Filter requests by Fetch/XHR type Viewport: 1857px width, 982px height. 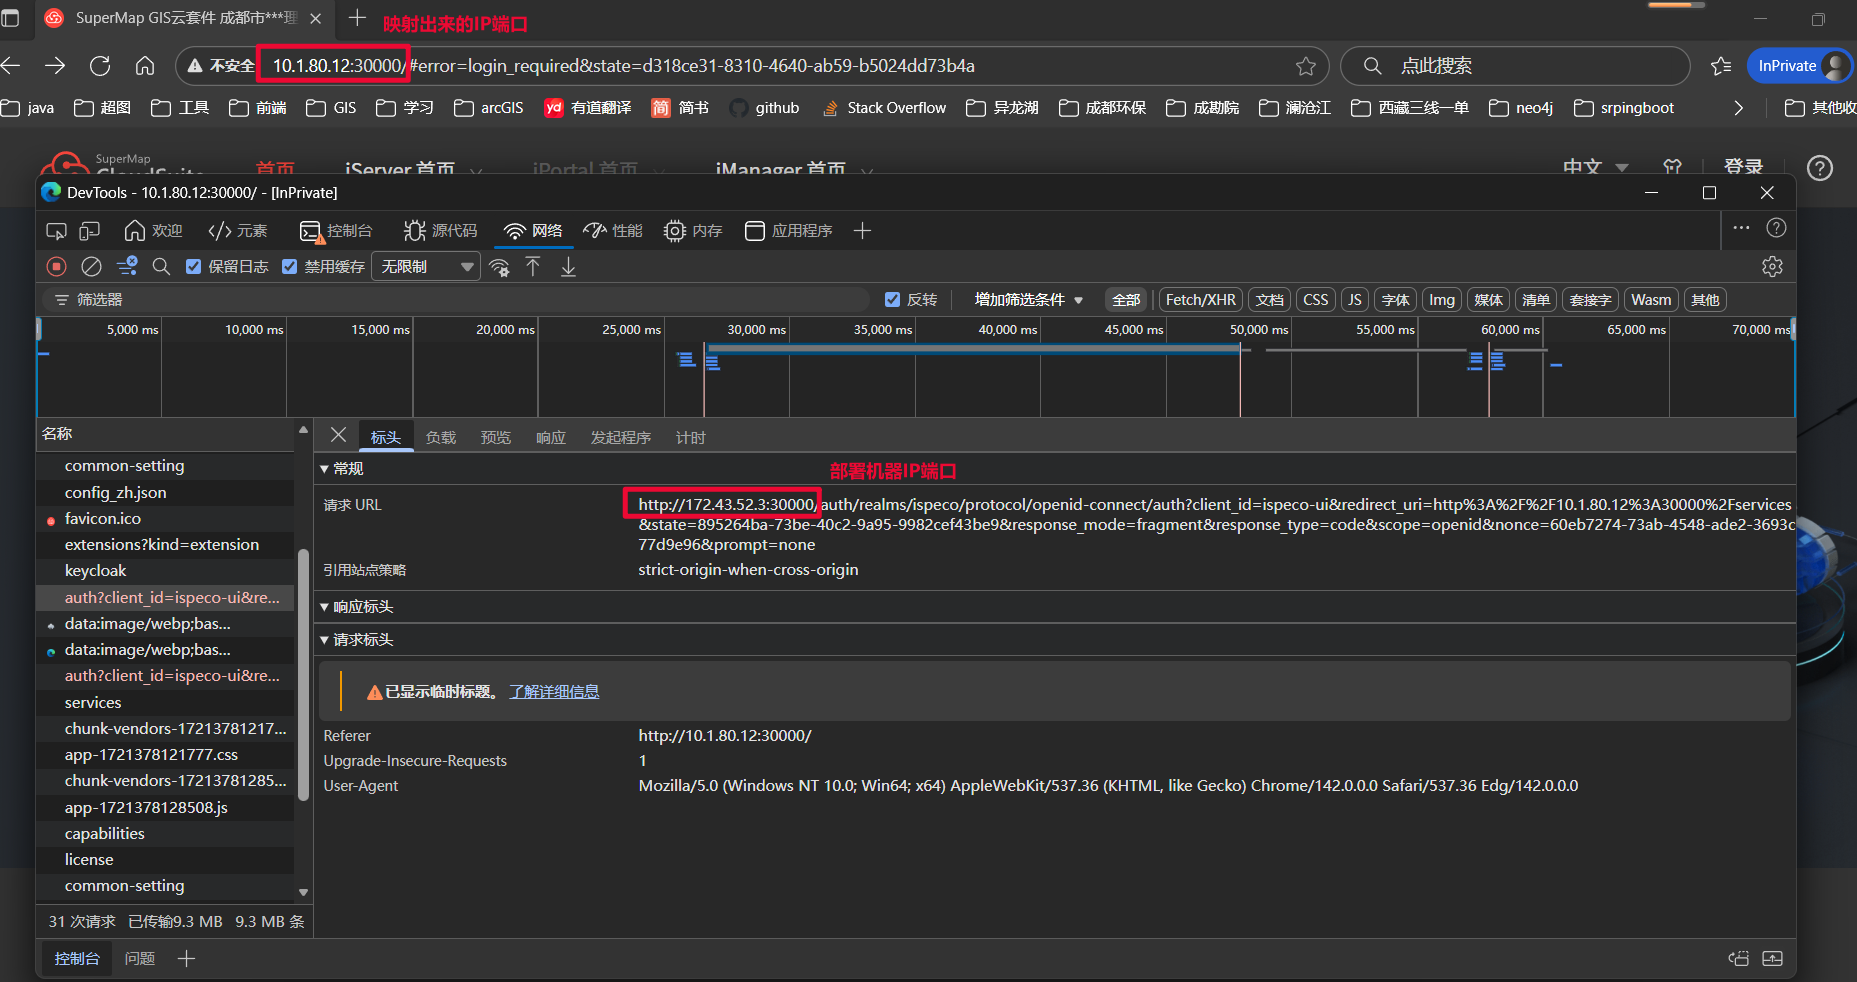click(x=1200, y=300)
